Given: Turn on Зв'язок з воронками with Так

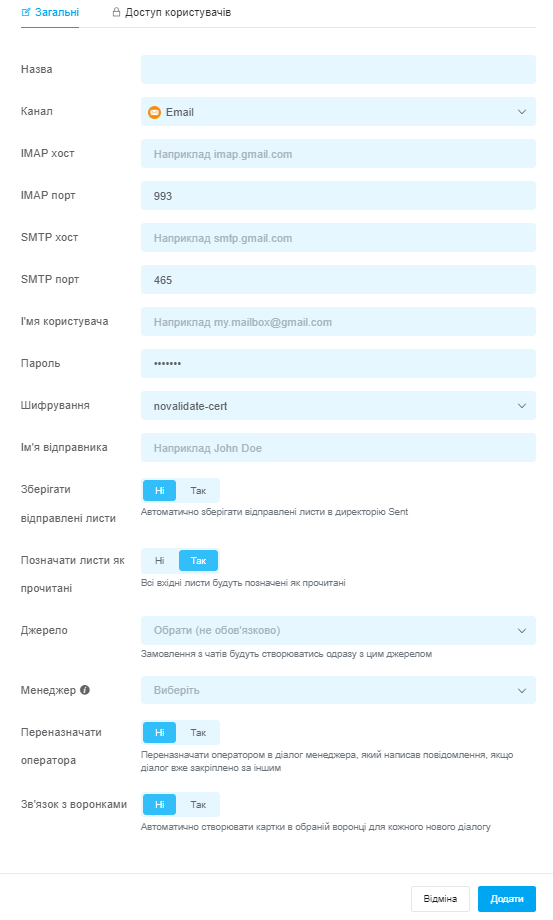Looking at the screenshot, I should click(198, 804).
